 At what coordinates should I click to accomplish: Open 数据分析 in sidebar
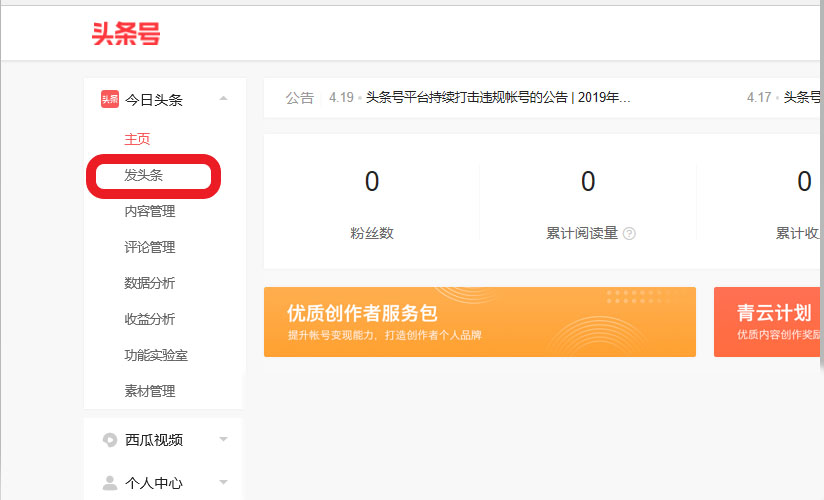150,283
